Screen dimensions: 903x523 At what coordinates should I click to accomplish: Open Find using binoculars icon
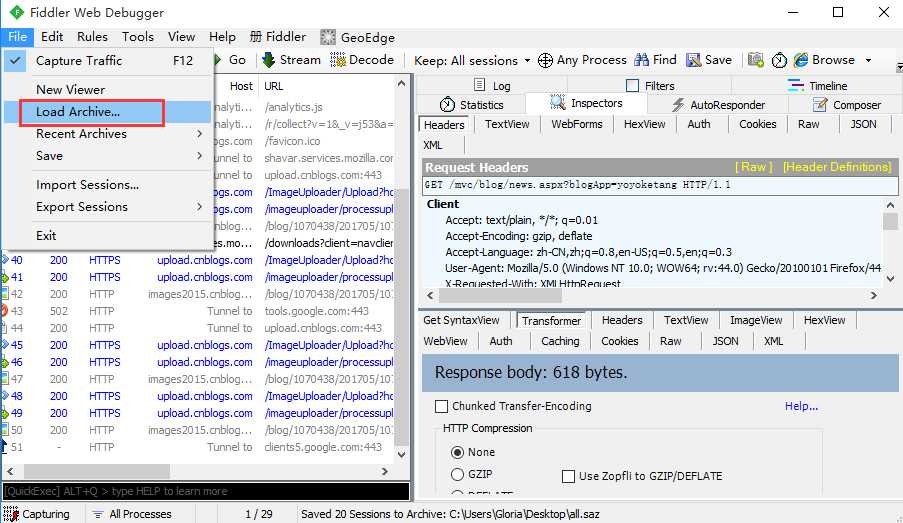pos(642,60)
